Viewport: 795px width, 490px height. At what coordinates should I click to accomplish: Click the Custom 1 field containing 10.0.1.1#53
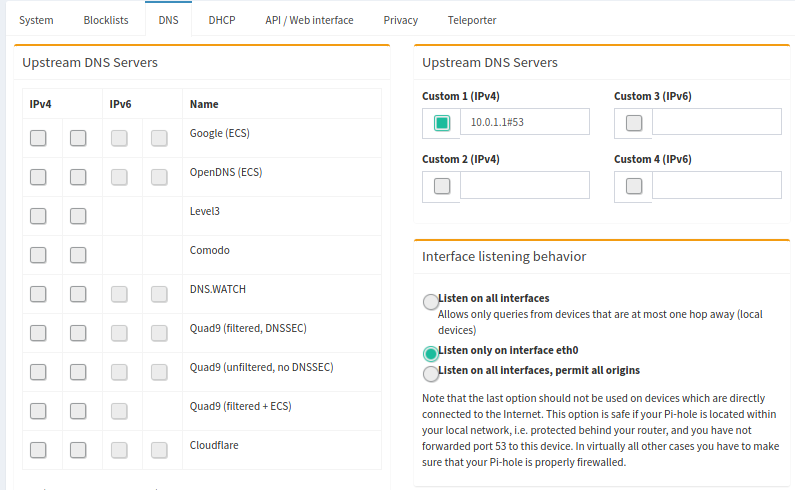[x=524, y=122]
